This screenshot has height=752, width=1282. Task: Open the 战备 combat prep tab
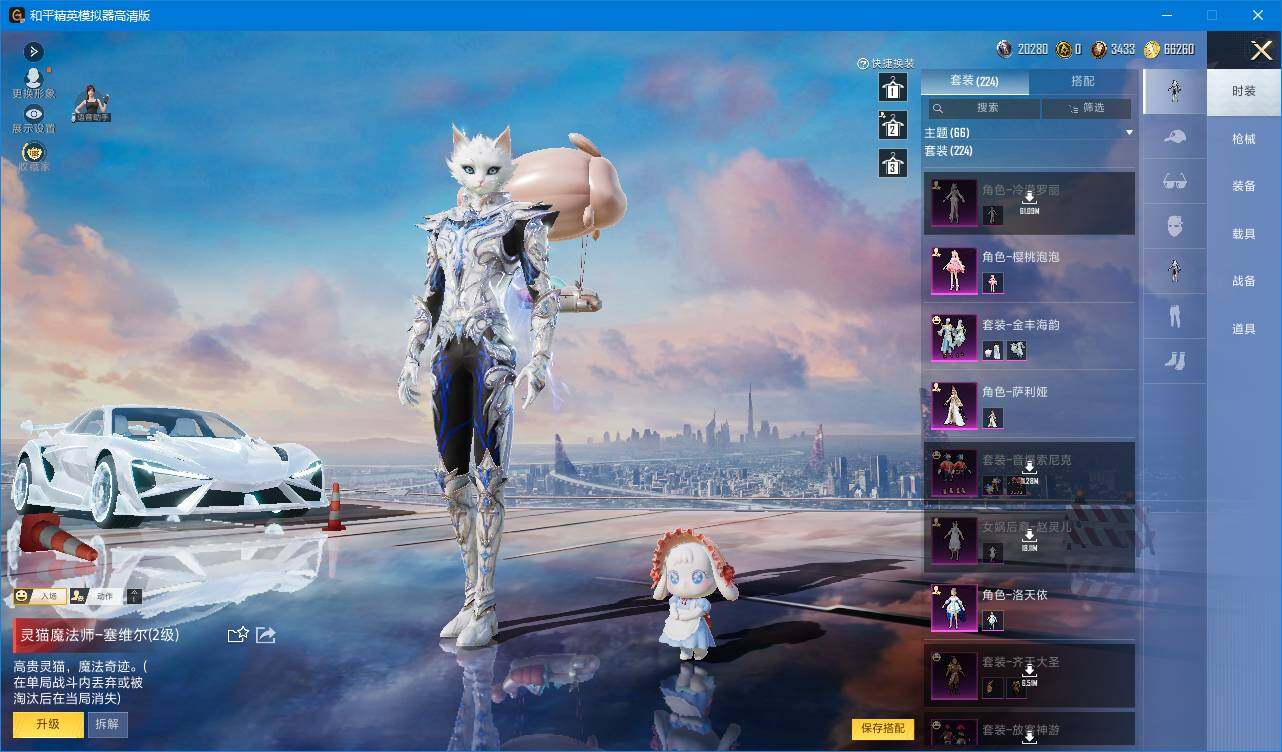pos(1244,281)
